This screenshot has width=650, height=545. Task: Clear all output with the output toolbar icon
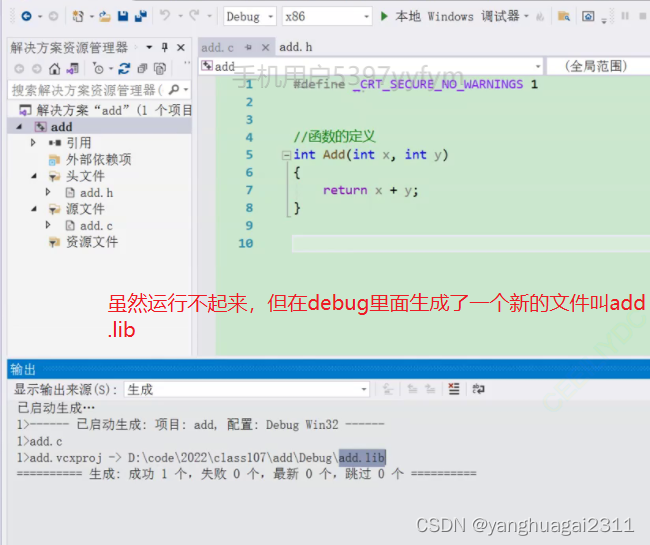pos(455,389)
